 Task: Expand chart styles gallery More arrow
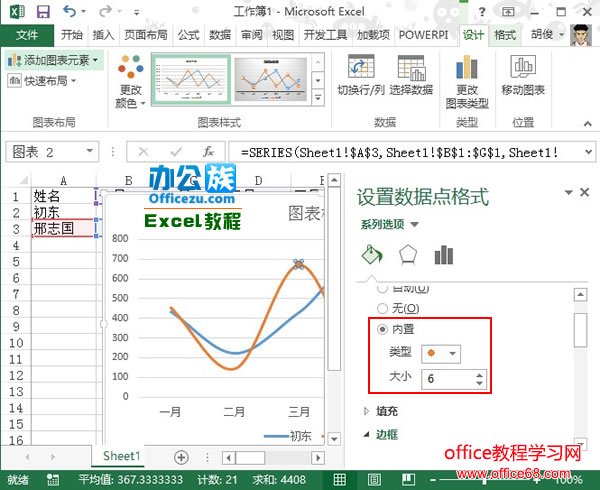point(318,98)
